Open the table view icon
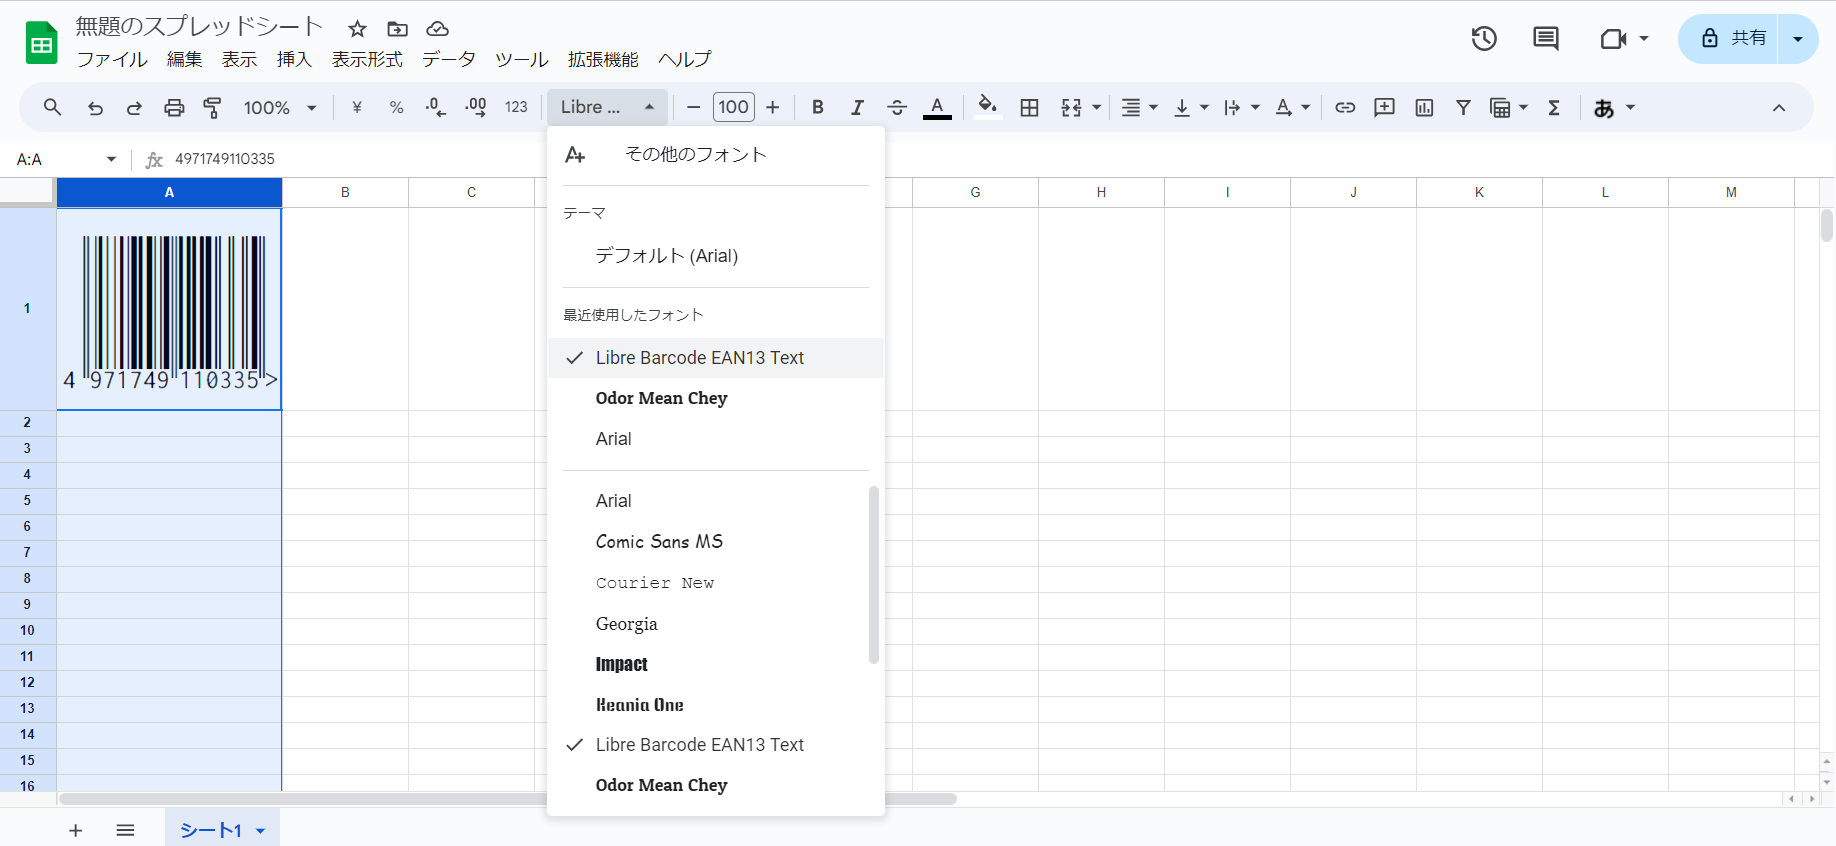The image size is (1836, 846). tap(1500, 107)
